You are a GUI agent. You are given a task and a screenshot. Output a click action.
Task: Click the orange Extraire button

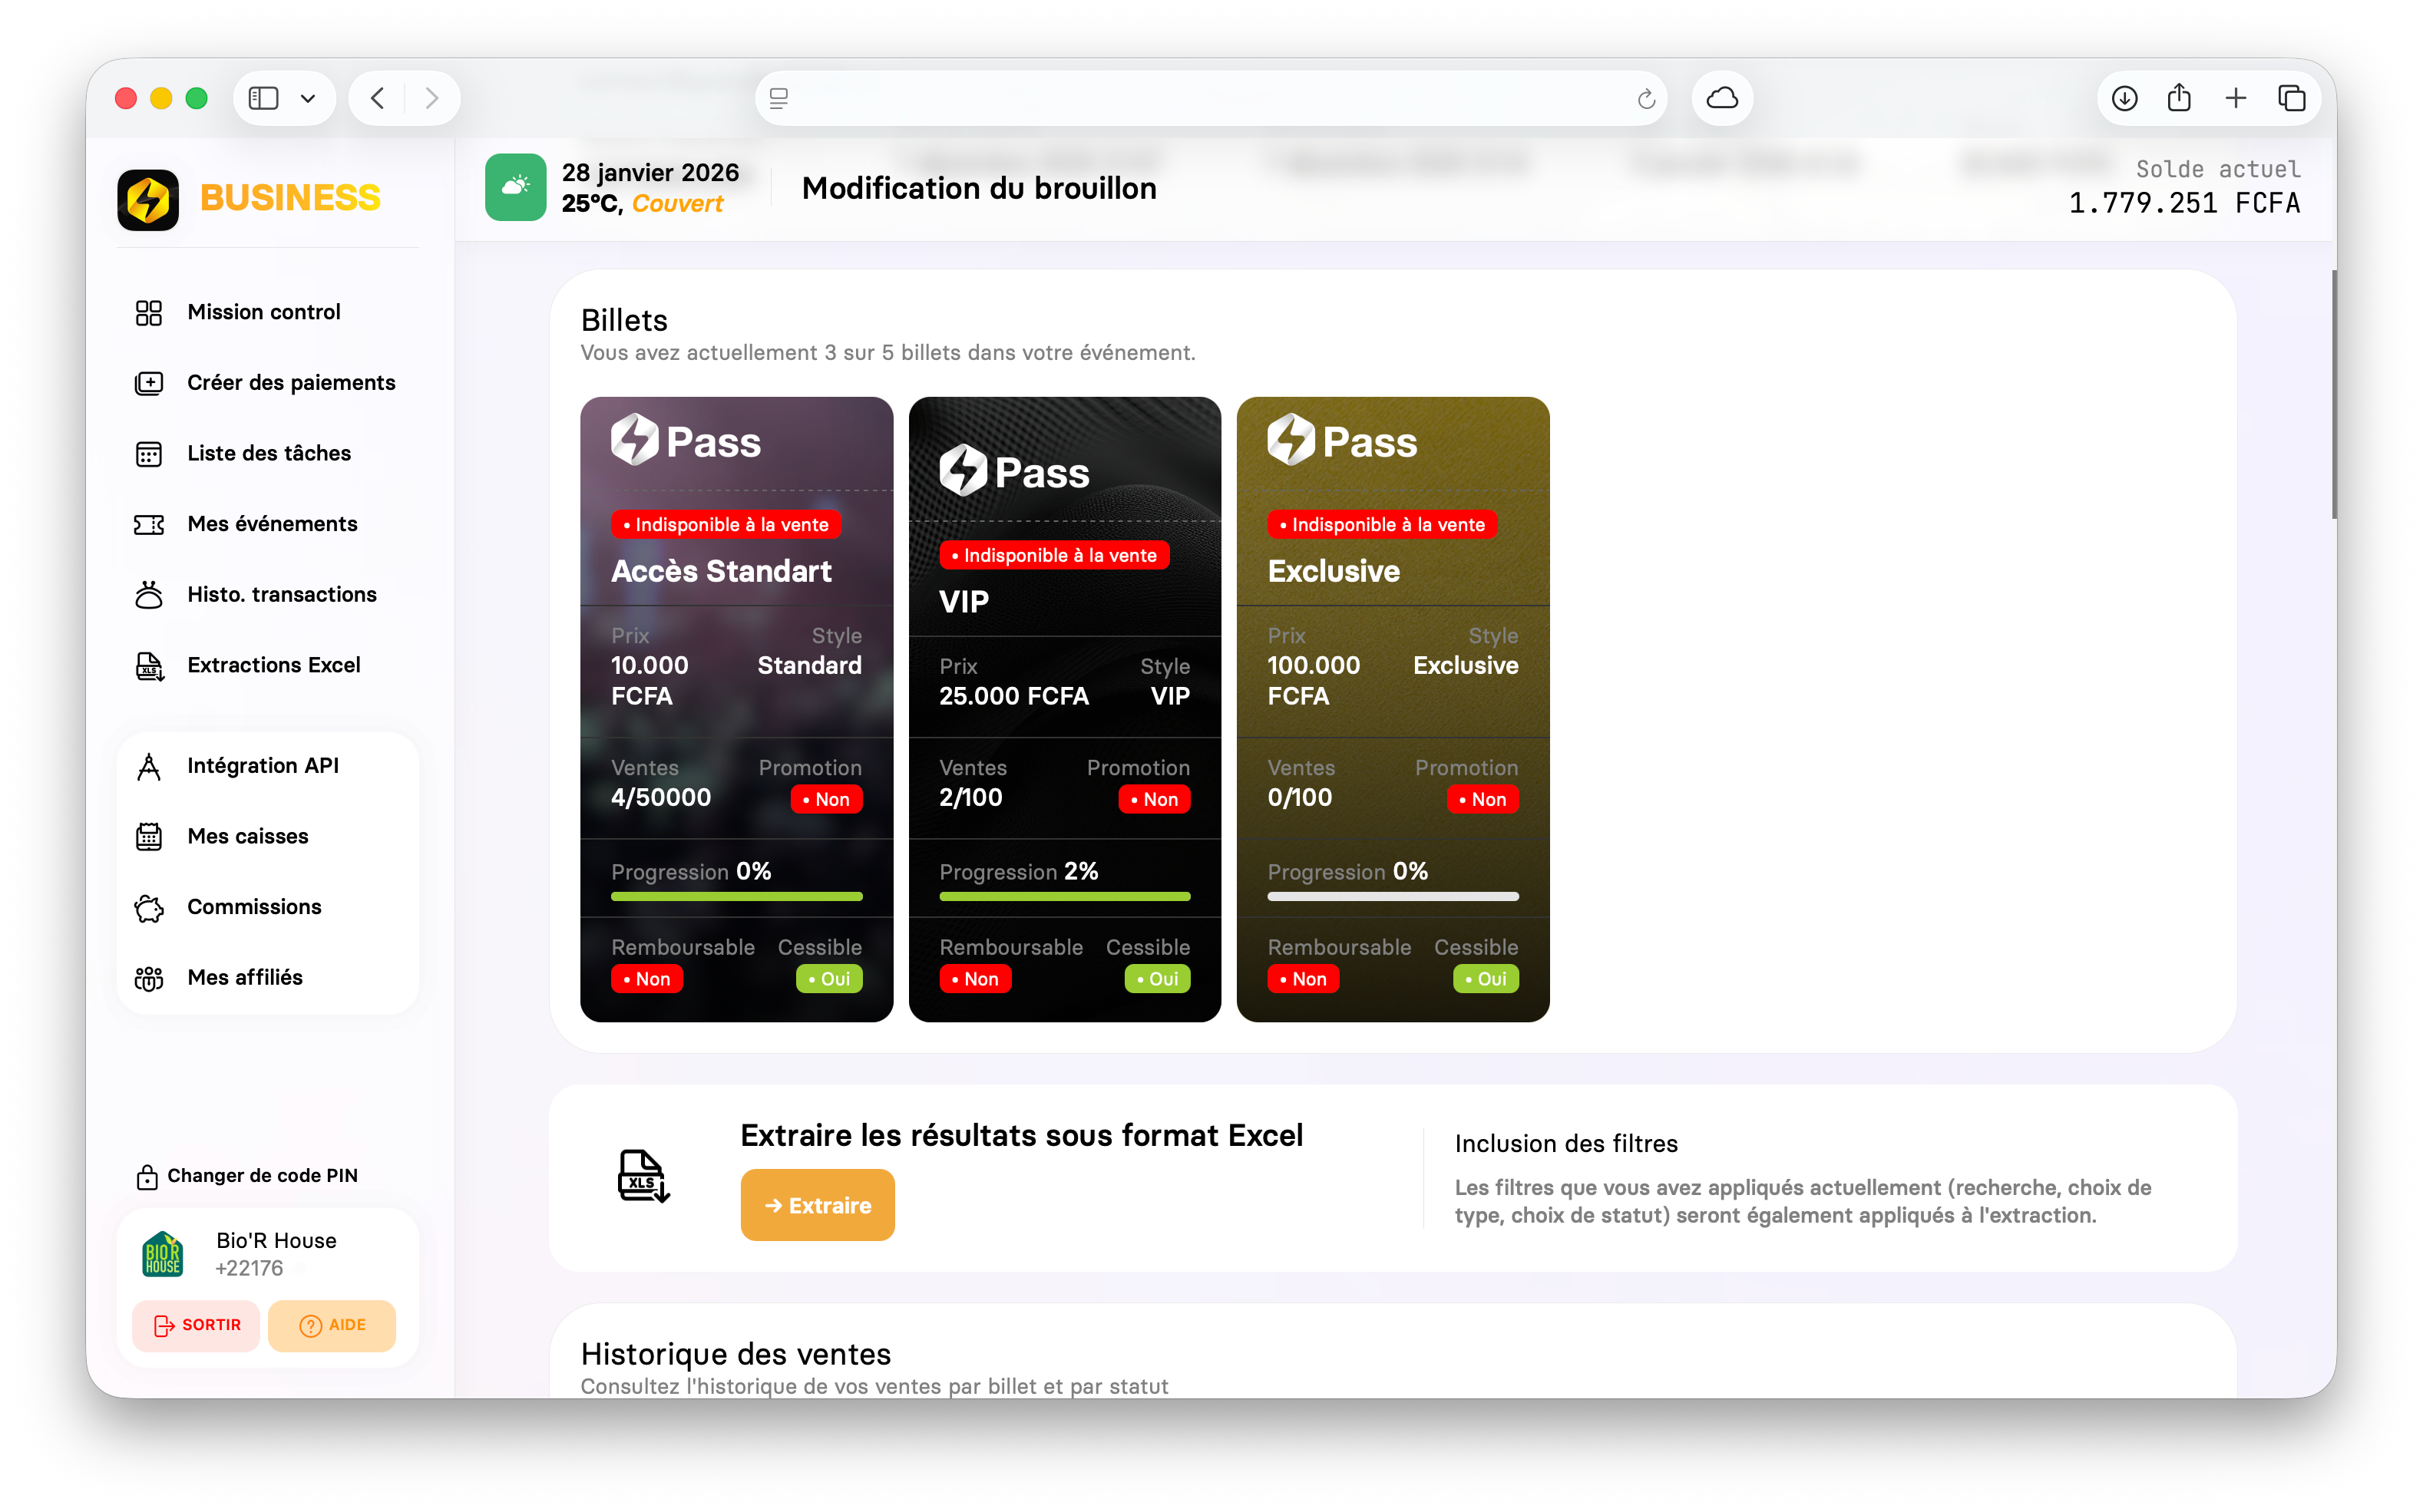[x=817, y=1205]
